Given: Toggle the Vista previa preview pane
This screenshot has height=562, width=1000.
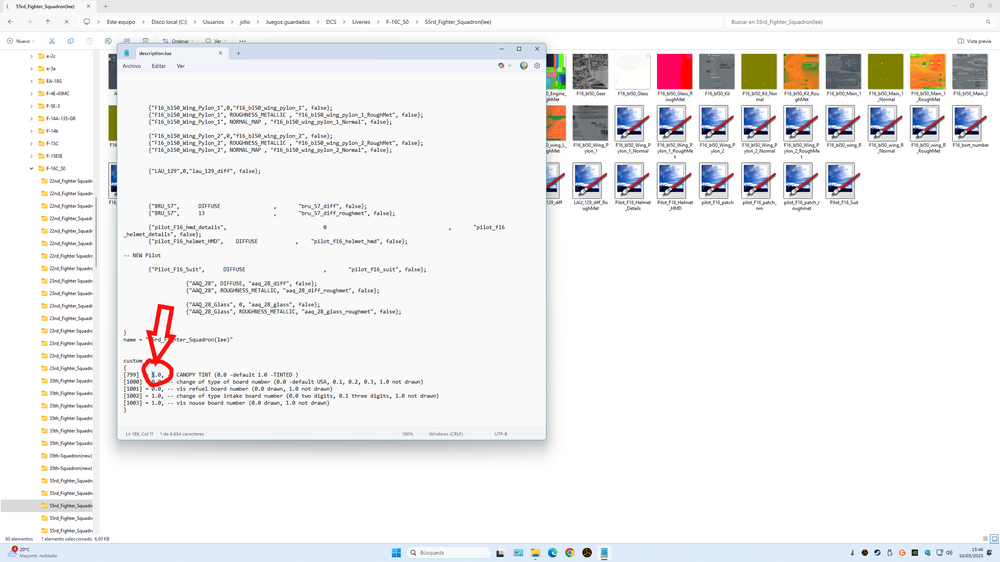Looking at the screenshot, I should (974, 41).
